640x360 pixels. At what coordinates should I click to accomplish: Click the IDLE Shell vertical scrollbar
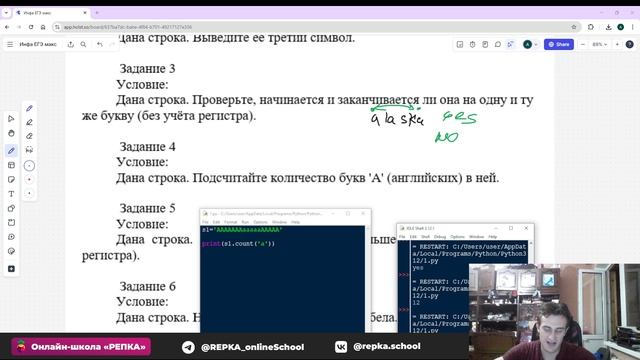(x=531, y=253)
